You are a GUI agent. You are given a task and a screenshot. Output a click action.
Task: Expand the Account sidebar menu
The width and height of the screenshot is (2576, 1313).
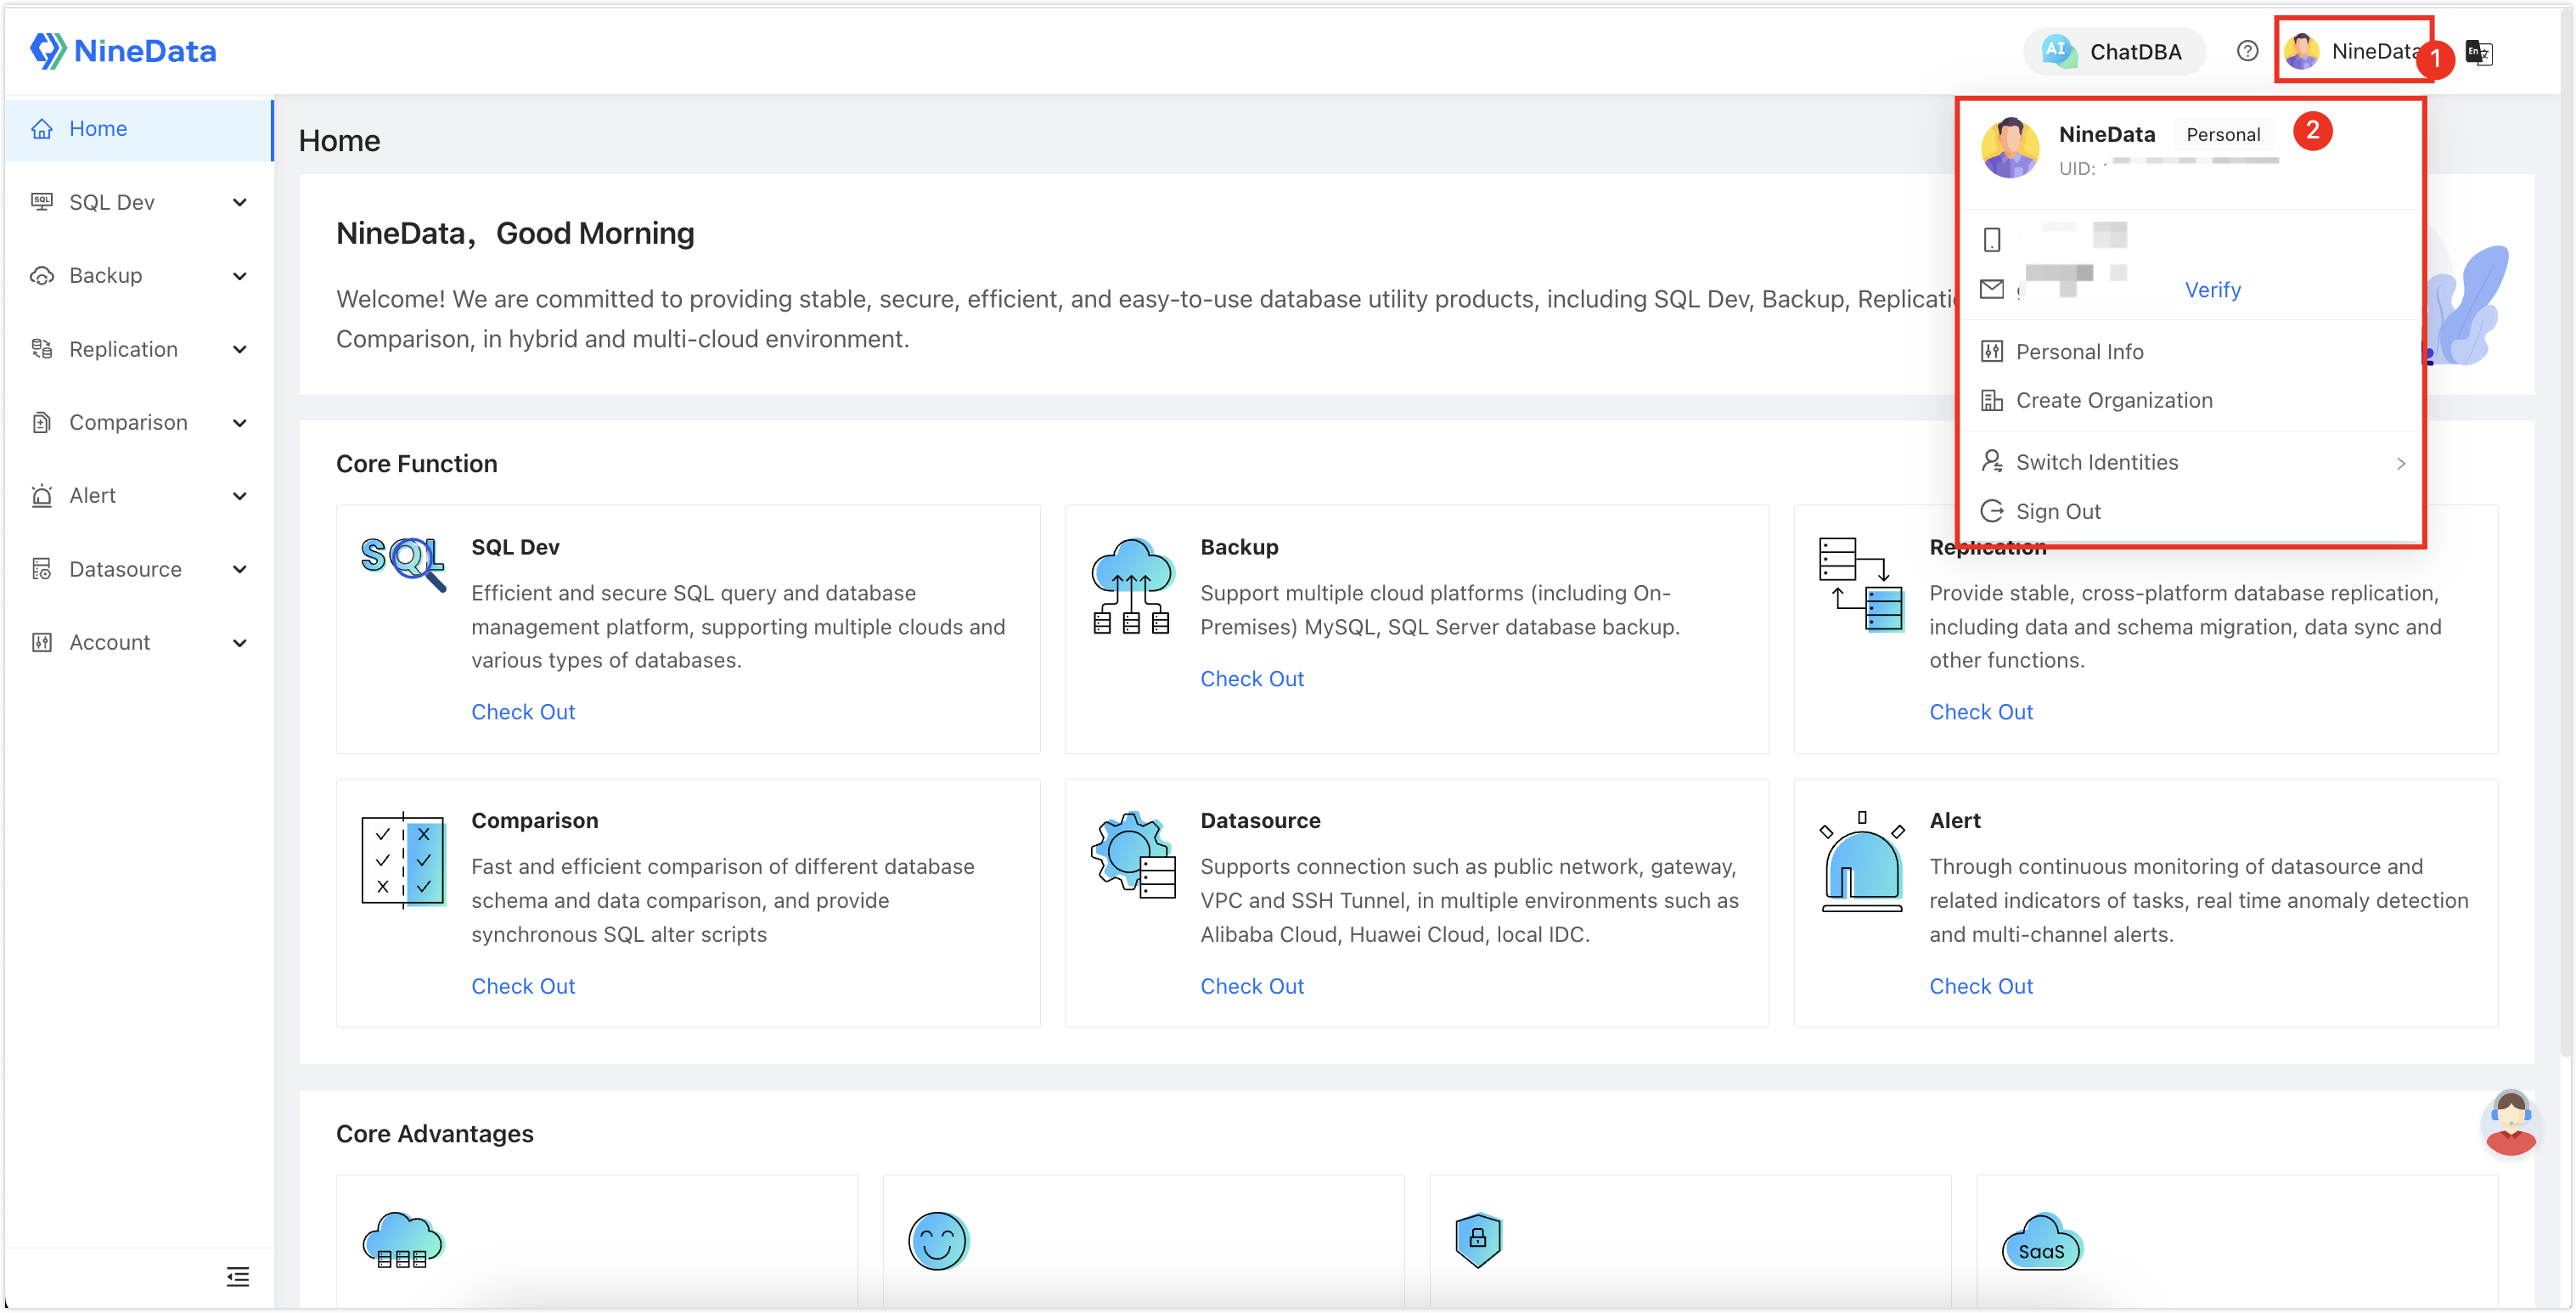(240, 643)
